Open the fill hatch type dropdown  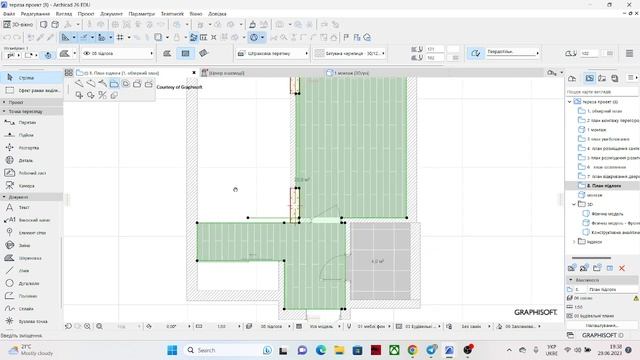273,53
